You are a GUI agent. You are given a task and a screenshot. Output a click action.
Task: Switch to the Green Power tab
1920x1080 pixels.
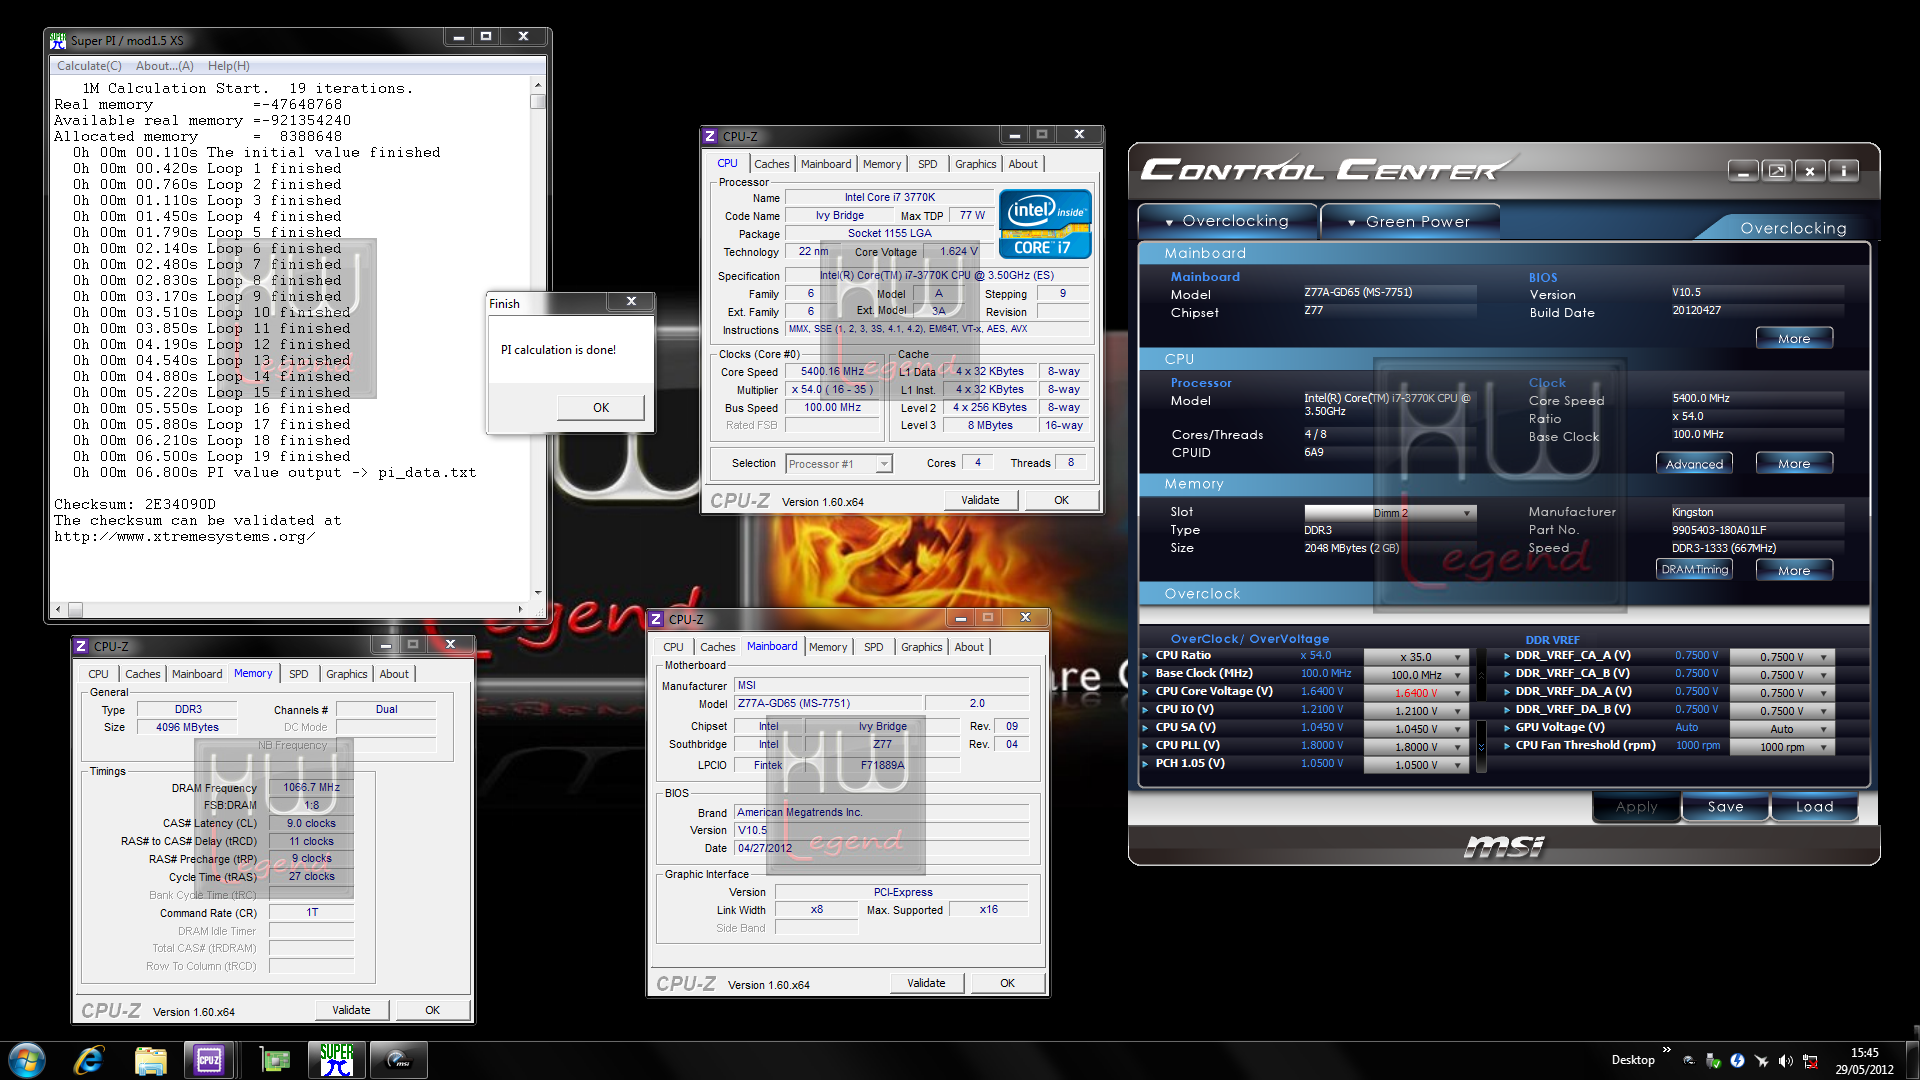click(x=1410, y=221)
